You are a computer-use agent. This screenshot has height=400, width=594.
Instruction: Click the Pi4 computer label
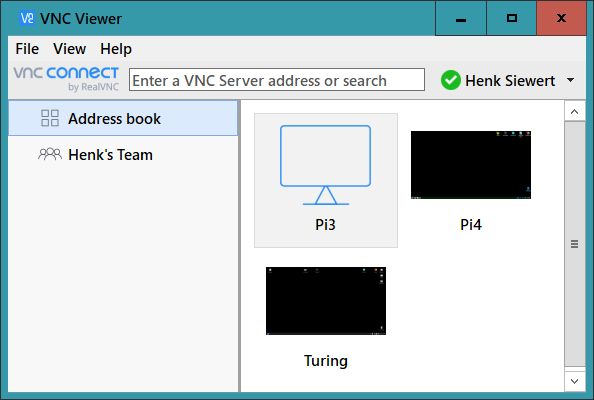(x=471, y=225)
